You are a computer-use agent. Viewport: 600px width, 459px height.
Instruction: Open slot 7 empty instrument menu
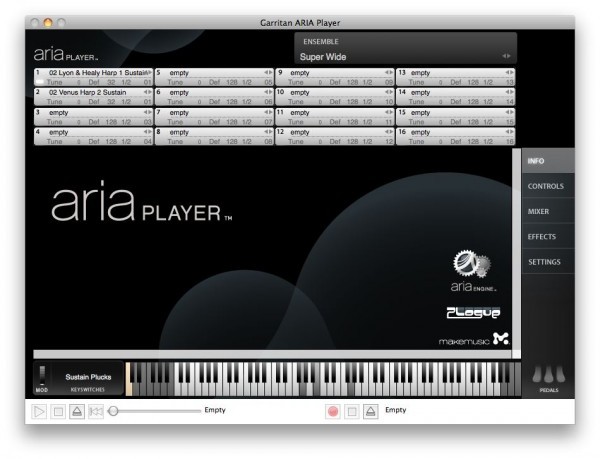point(268,112)
